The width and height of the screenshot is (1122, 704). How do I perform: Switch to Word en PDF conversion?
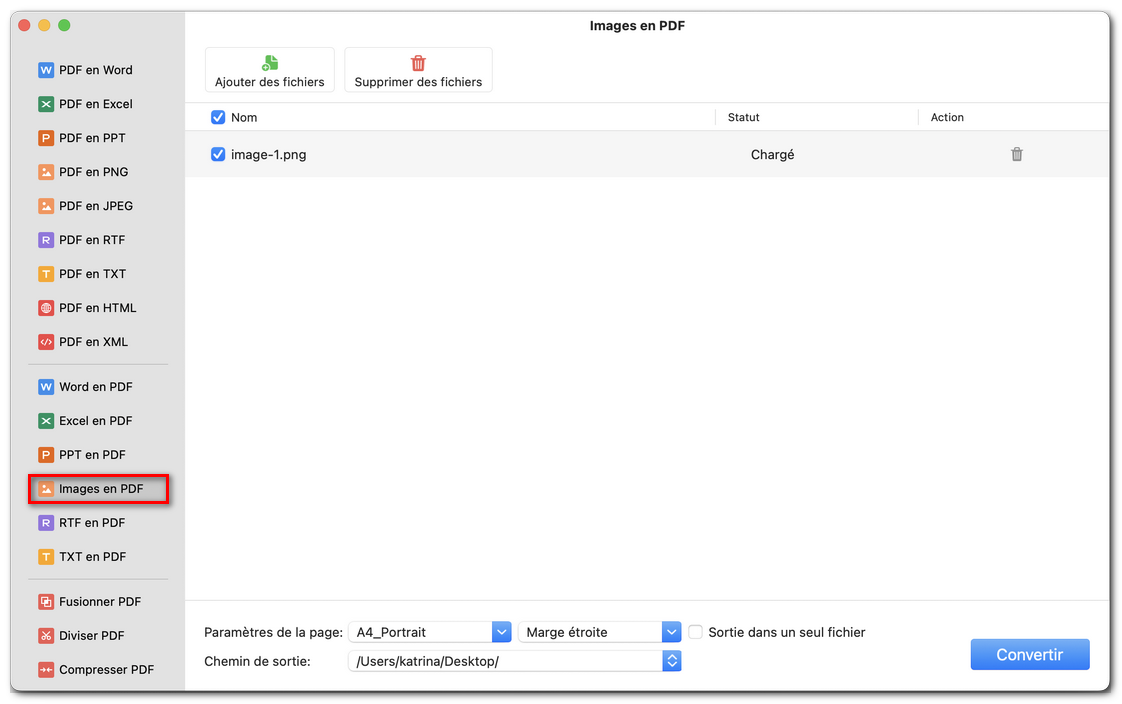tap(94, 386)
